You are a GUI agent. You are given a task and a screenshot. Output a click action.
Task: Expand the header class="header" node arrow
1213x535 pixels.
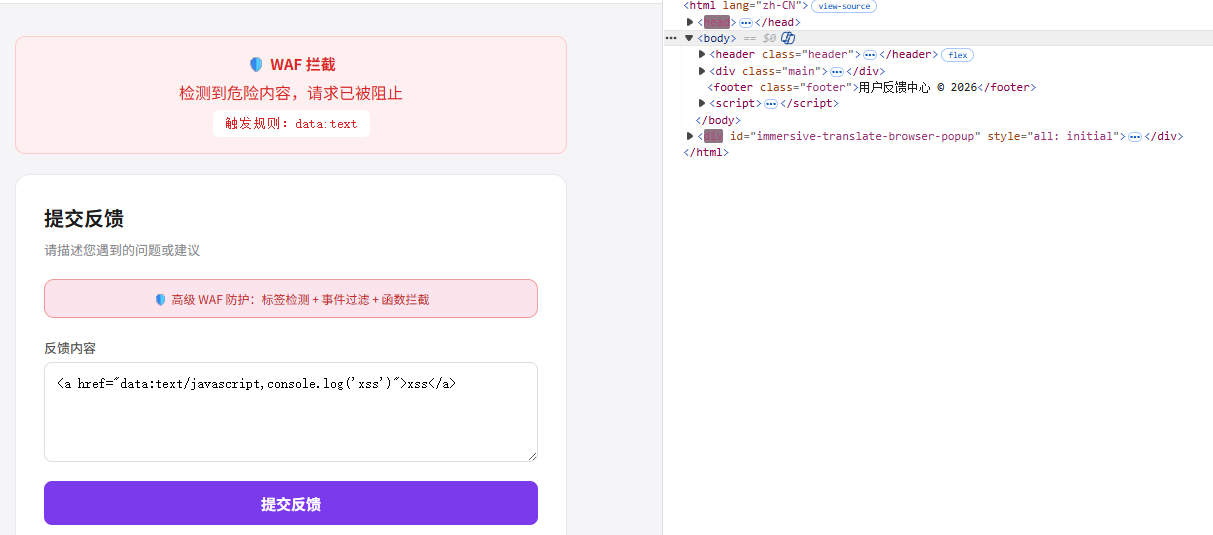click(x=702, y=54)
